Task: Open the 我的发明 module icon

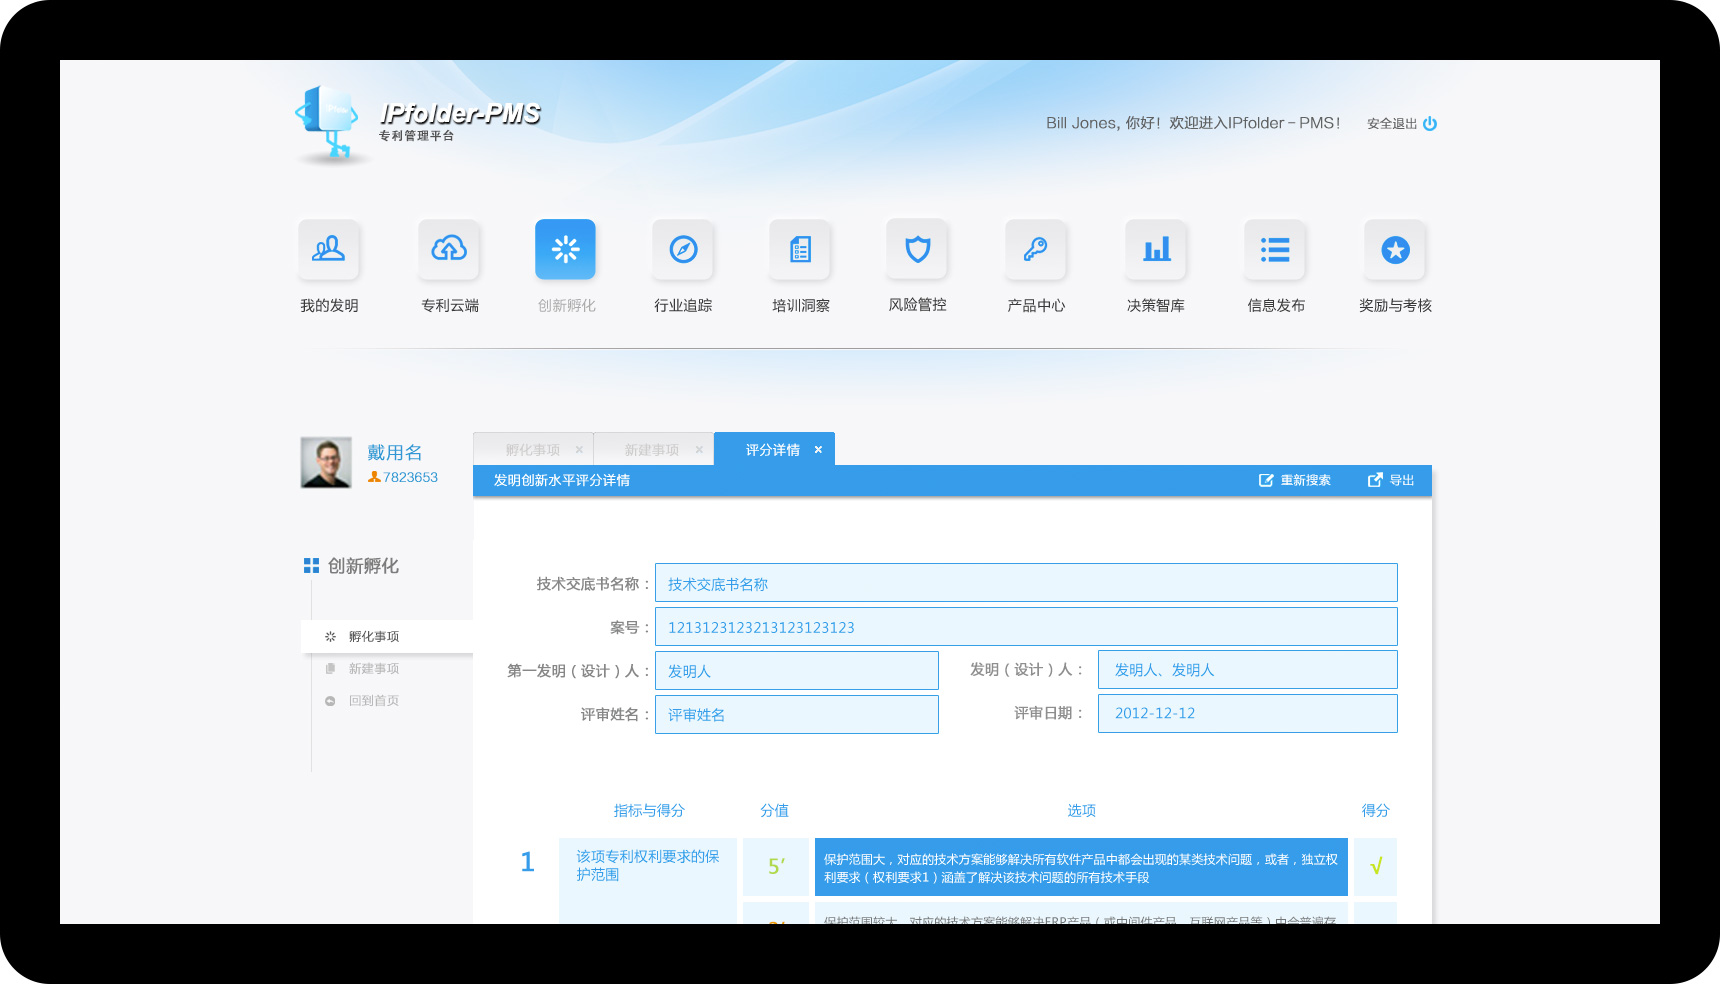Action: (328, 249)
